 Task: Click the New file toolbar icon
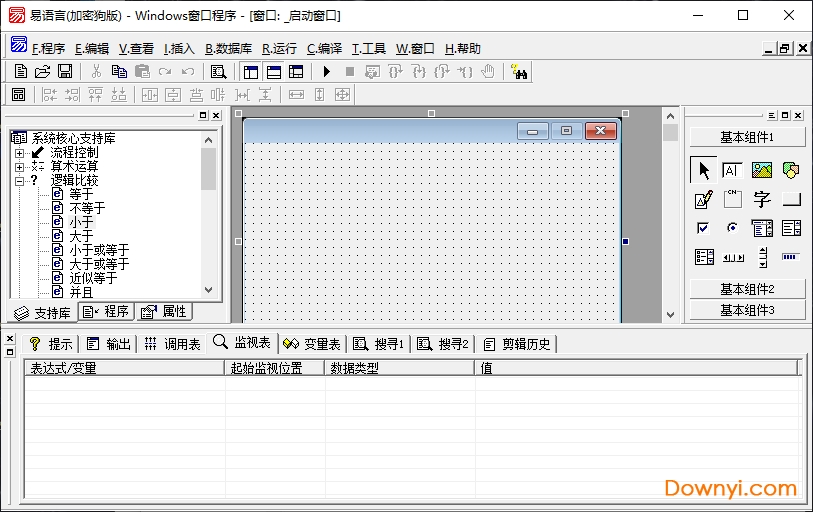tap(21, 72)
